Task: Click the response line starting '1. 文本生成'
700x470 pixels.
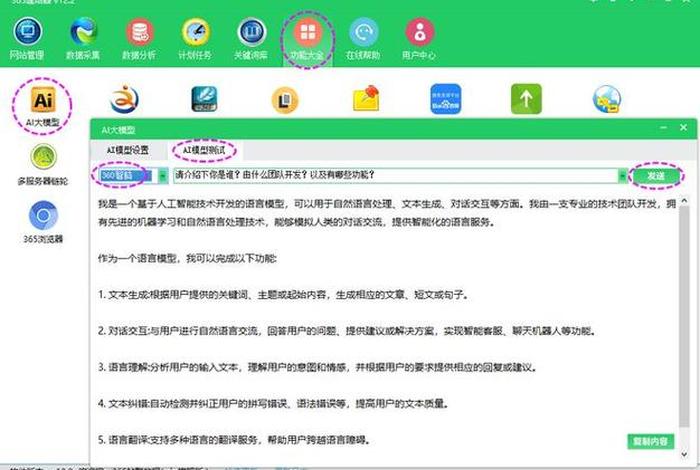Action: coord(284,295)
